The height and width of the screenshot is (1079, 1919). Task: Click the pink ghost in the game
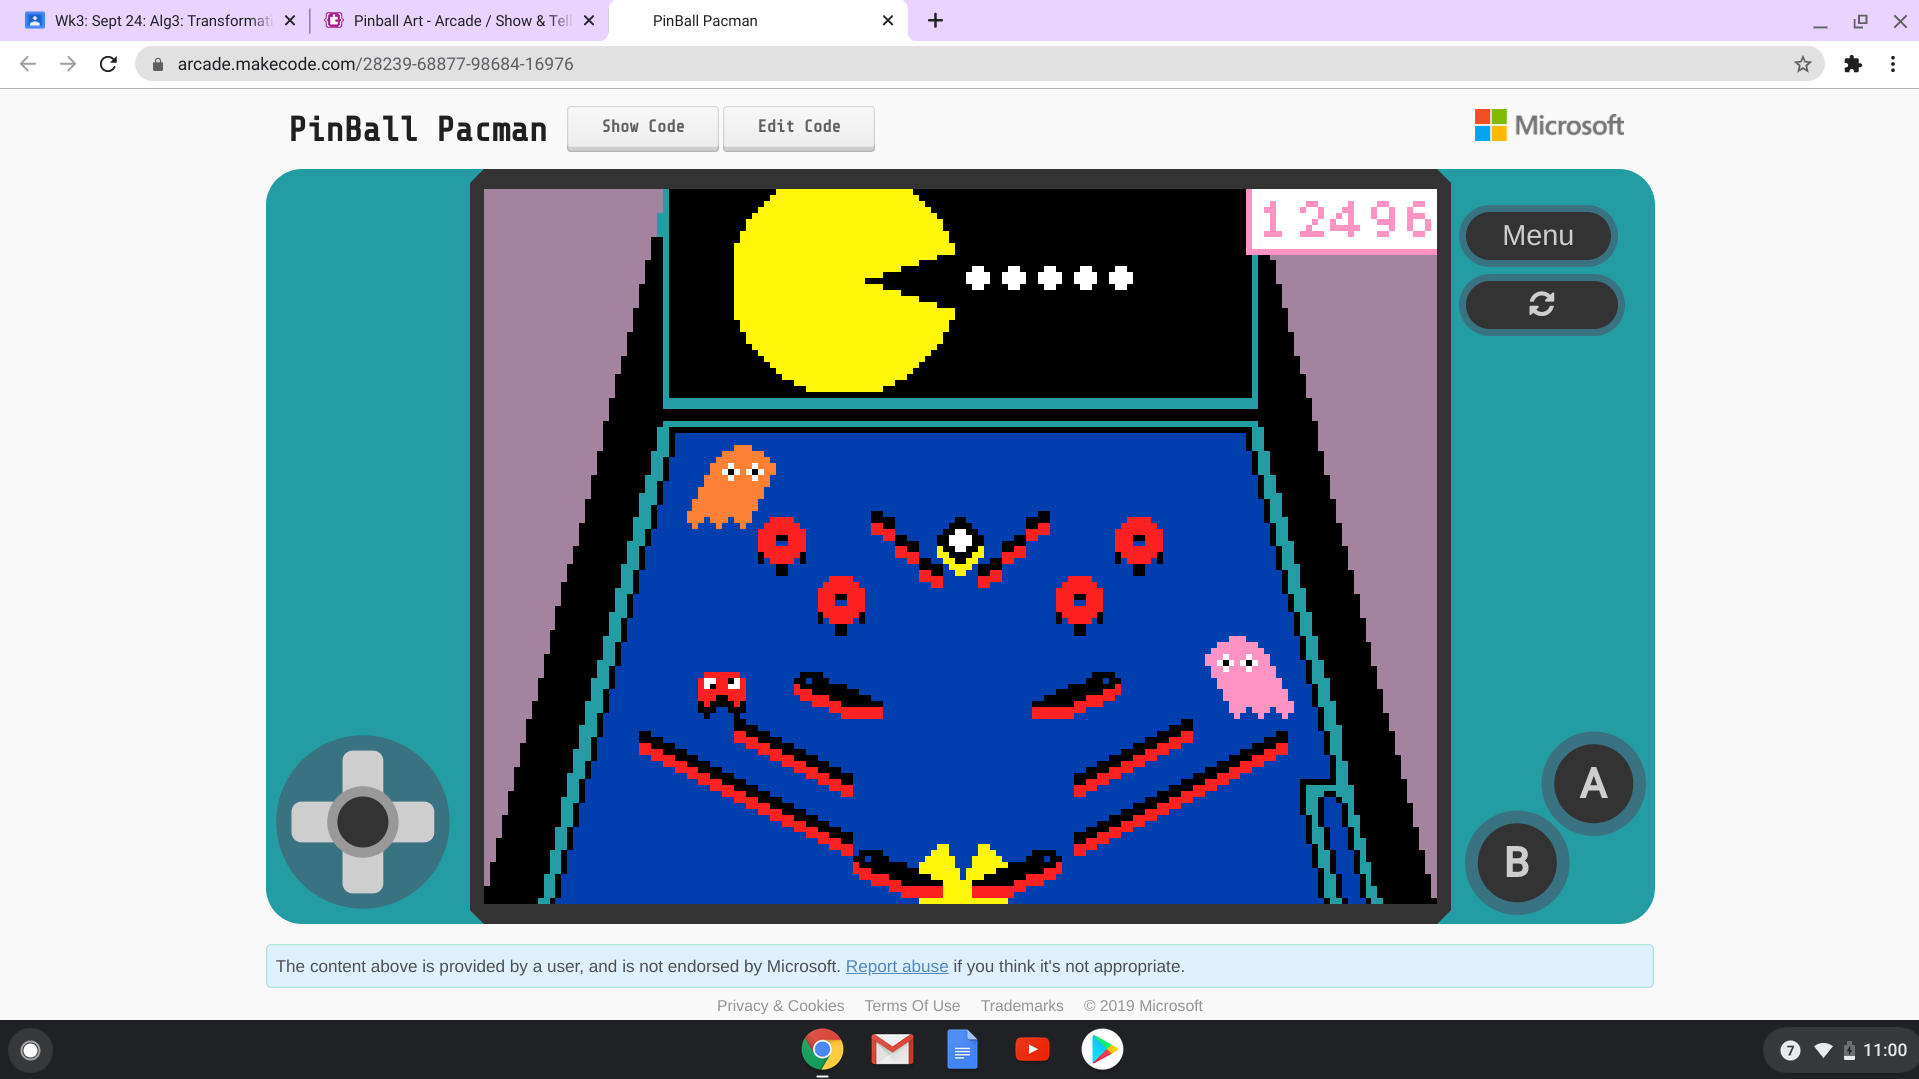pyautogui.click(x=1248, y=677)
